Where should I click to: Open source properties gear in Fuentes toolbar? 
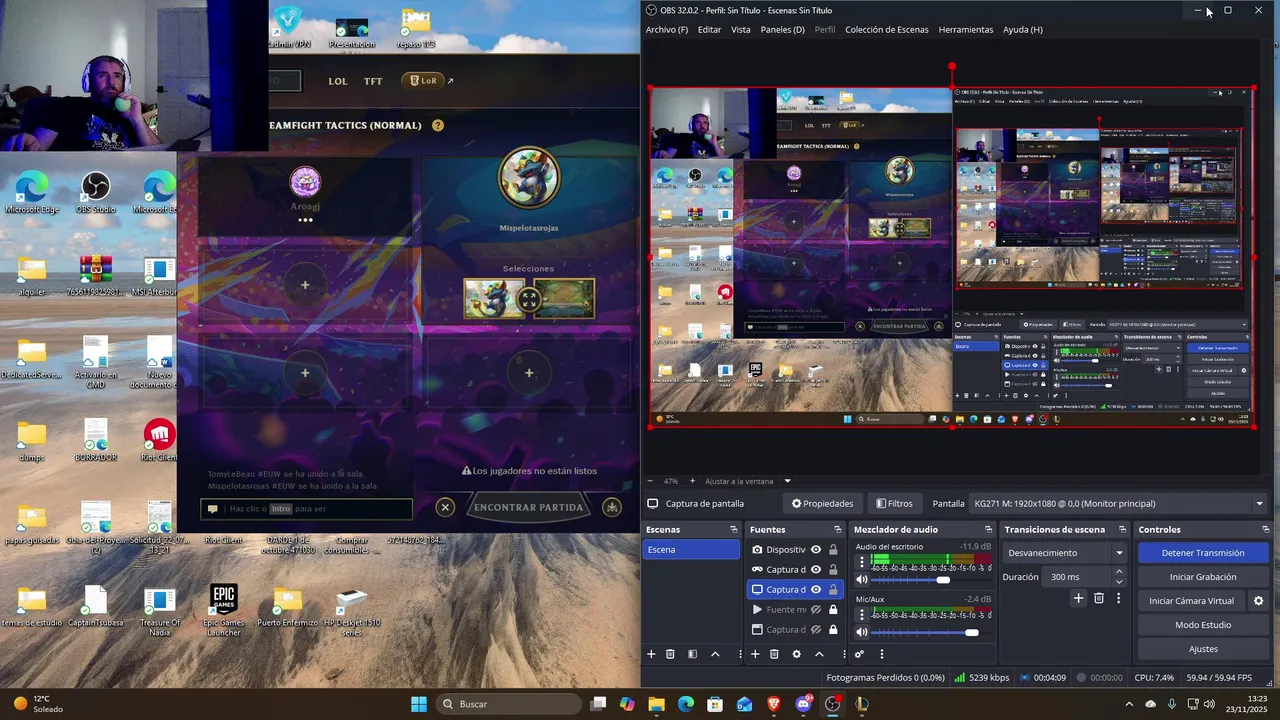click(x=796, y=654)
